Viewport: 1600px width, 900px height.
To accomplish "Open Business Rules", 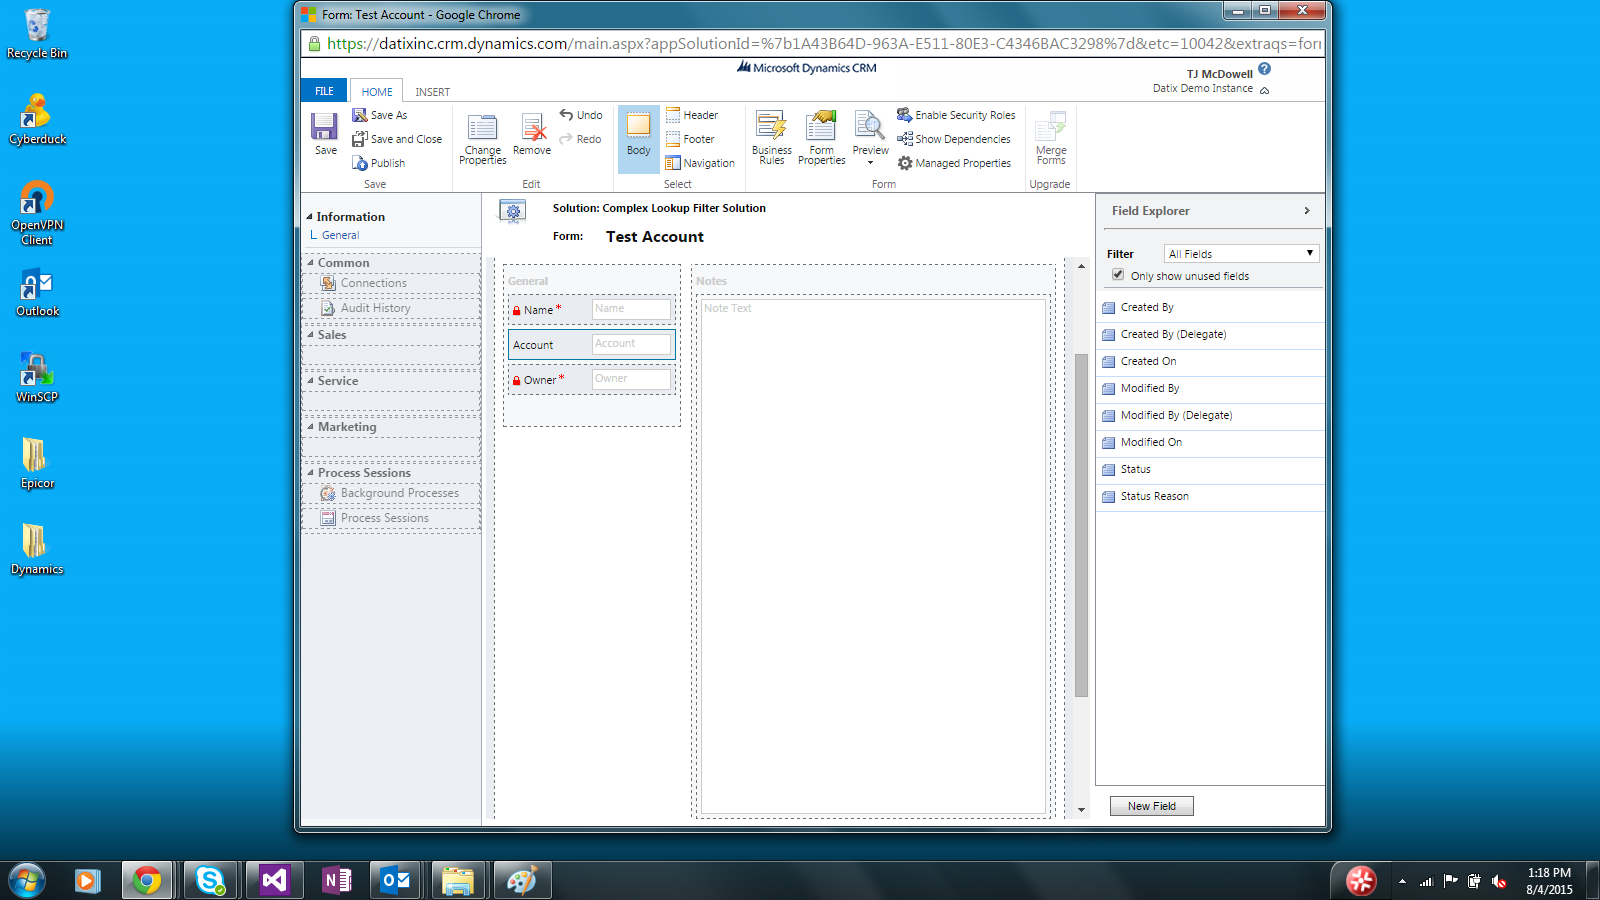I will click(772, 138).
